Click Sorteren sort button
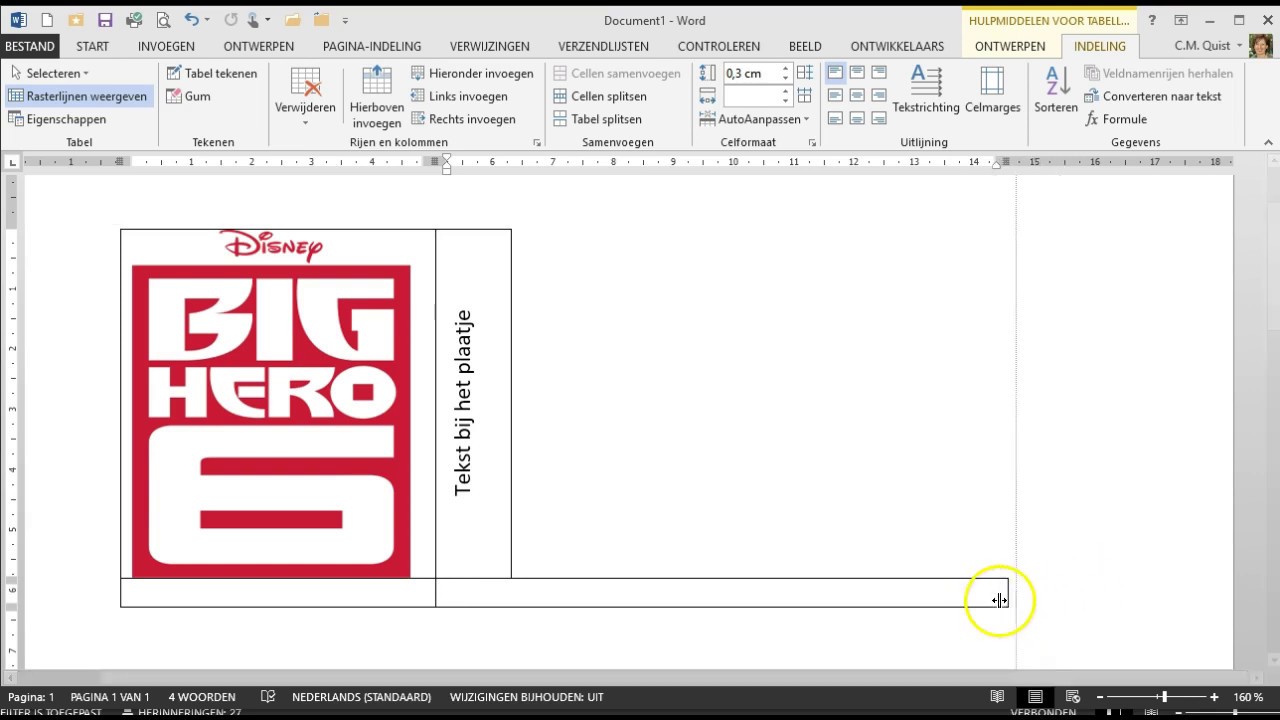 click(1056, 90)
